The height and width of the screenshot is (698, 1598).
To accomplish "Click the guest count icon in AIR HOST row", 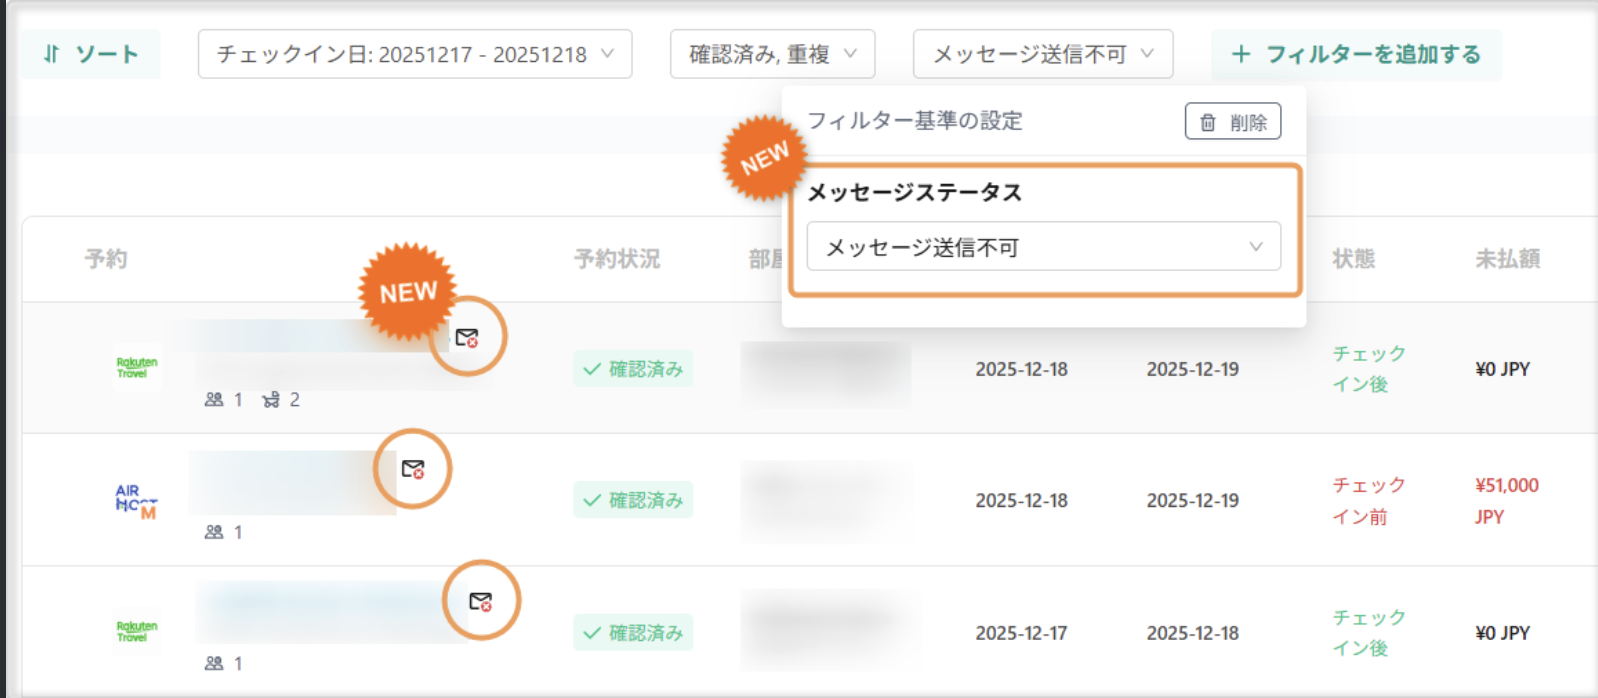I will [214, 532].
